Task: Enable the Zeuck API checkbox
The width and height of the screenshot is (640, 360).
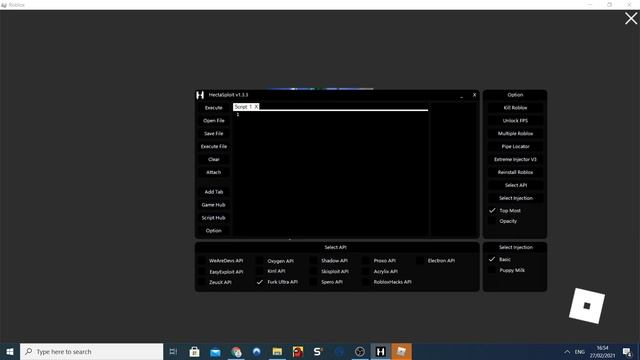Action: coord(202,282)
